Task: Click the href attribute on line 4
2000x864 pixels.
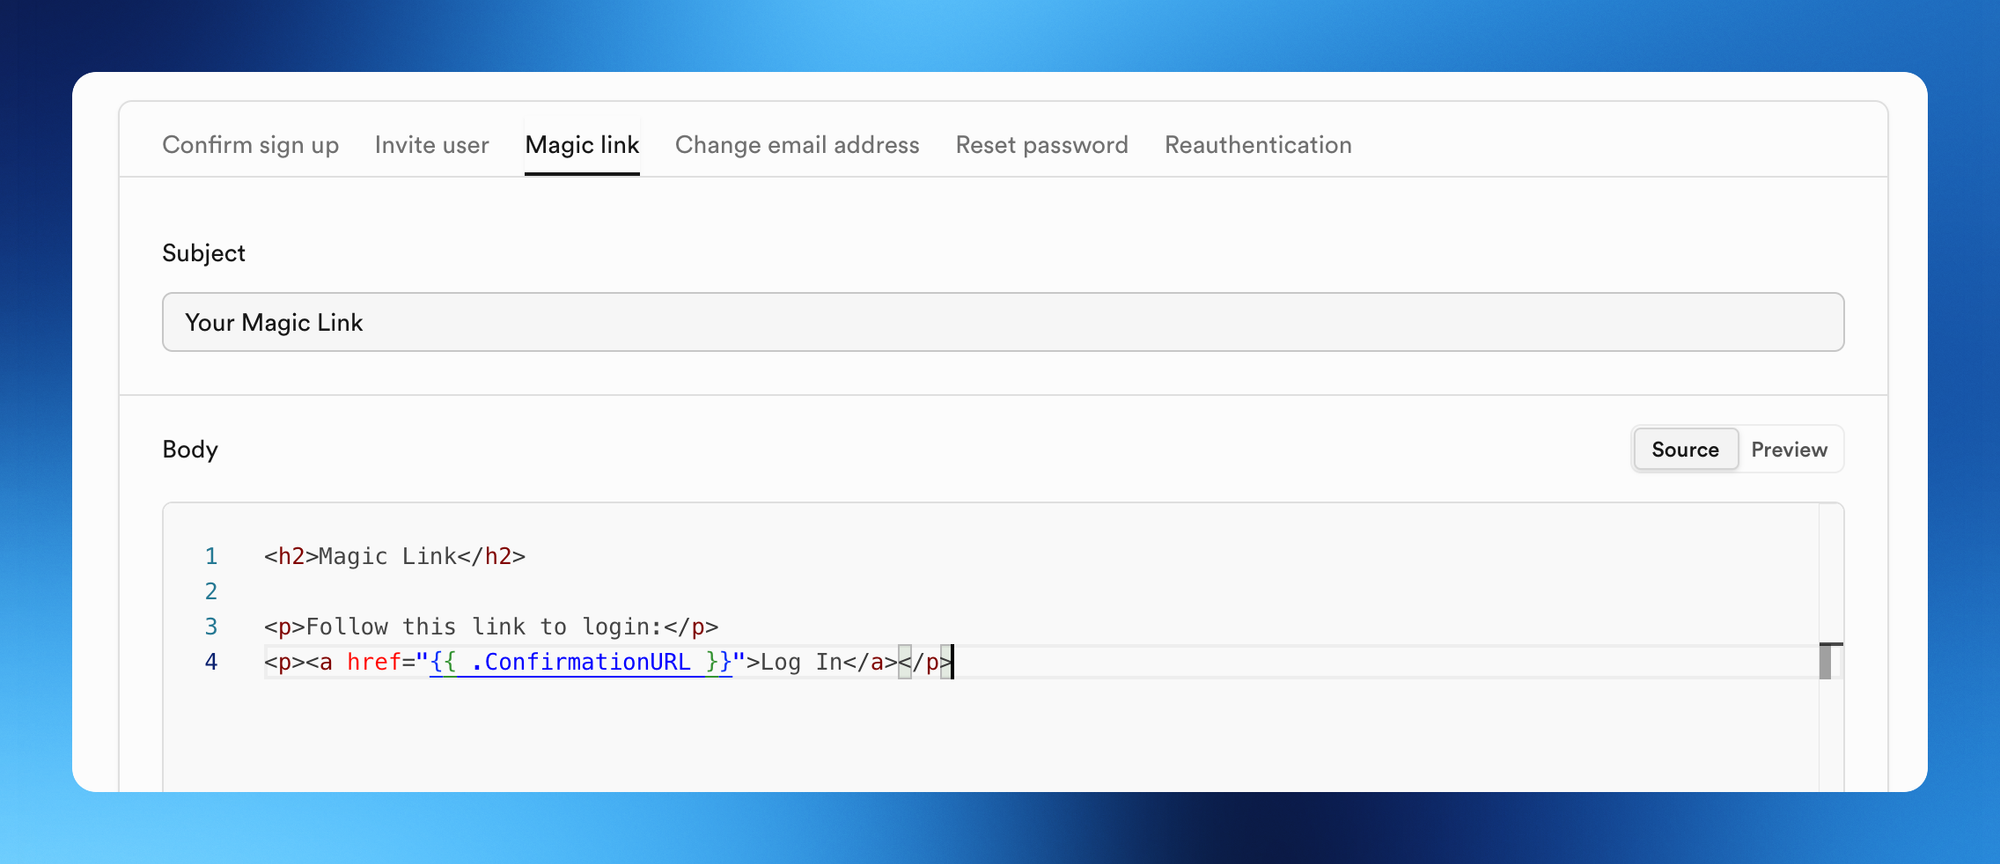Action: click(x=373, y=662)
